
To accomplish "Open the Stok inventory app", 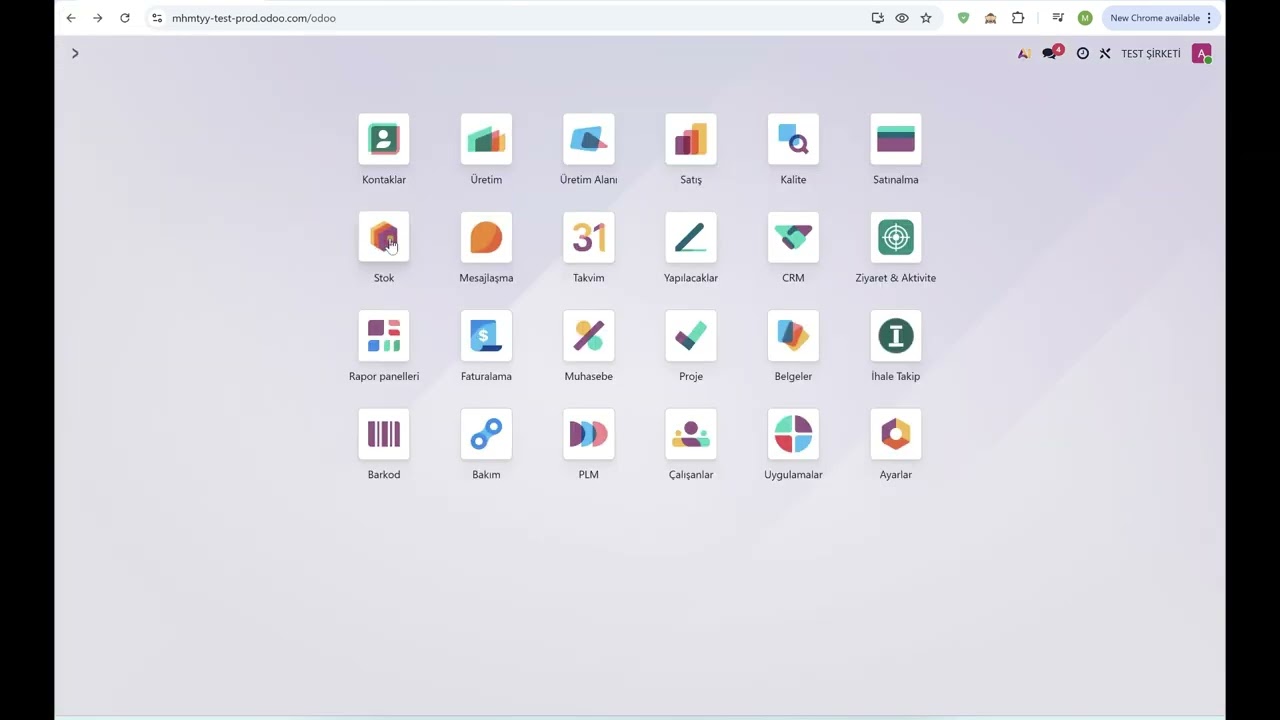I will pyautogui.click(x=384, y=237).
